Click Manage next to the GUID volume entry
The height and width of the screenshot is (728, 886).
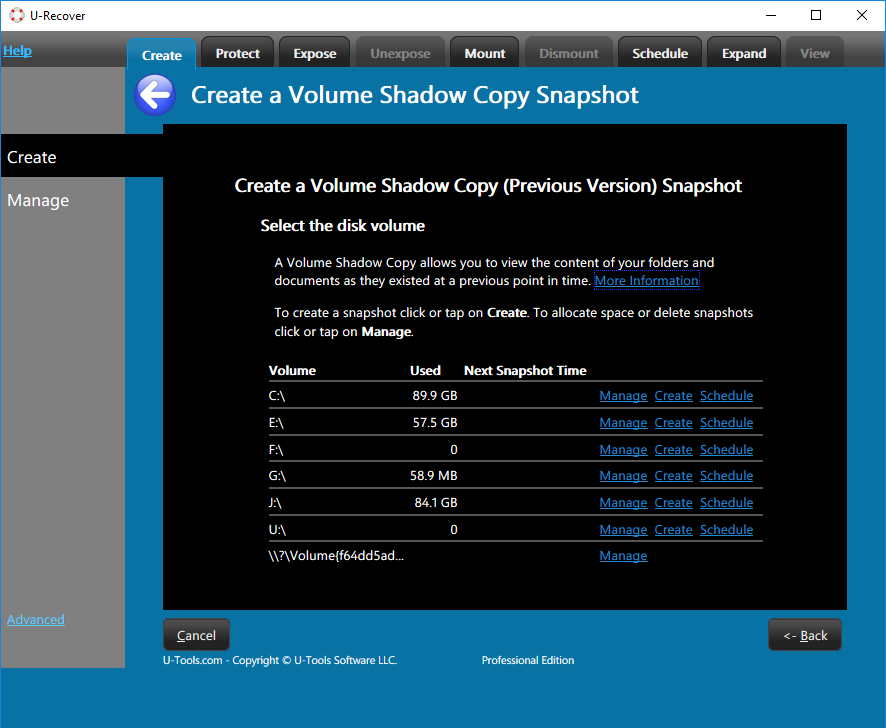pyautogui.click(x=623, y=555)
